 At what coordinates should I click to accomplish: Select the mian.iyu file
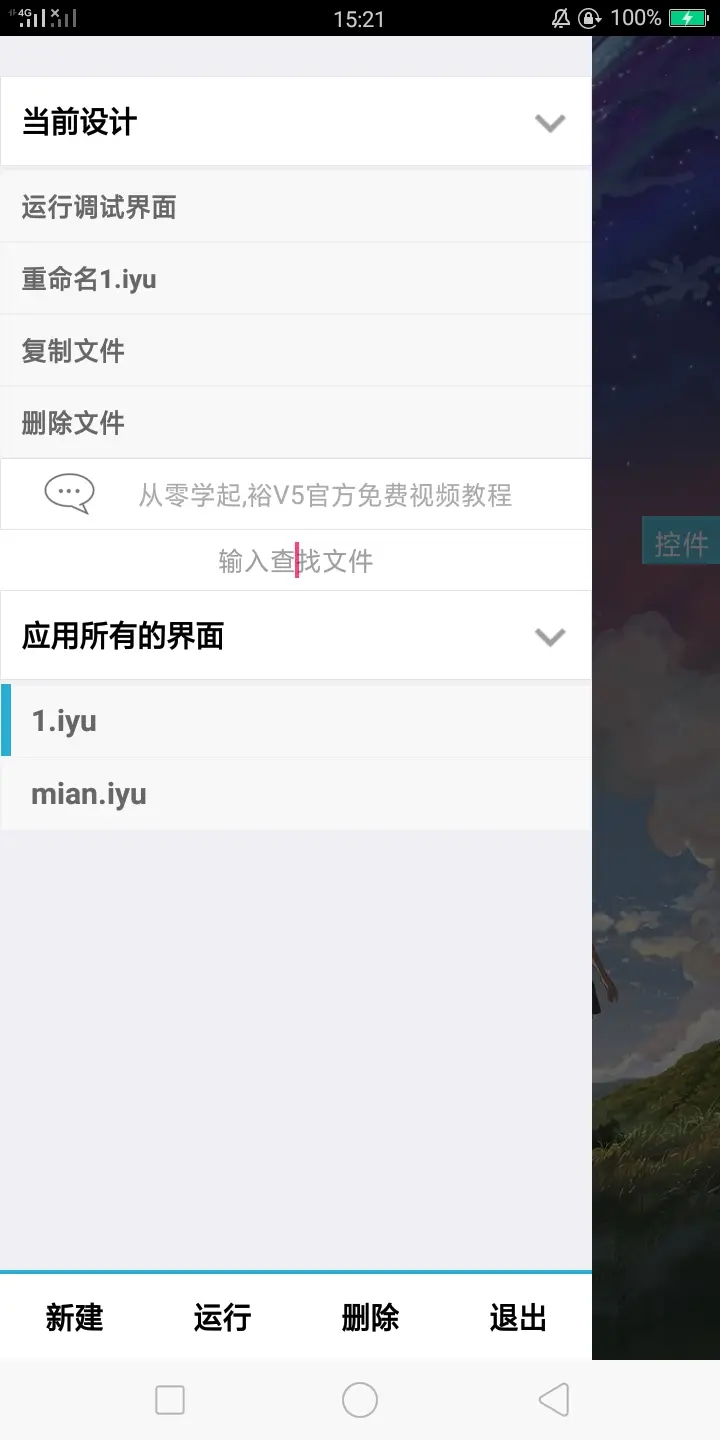pyautogui.click(x=296, y=794)
